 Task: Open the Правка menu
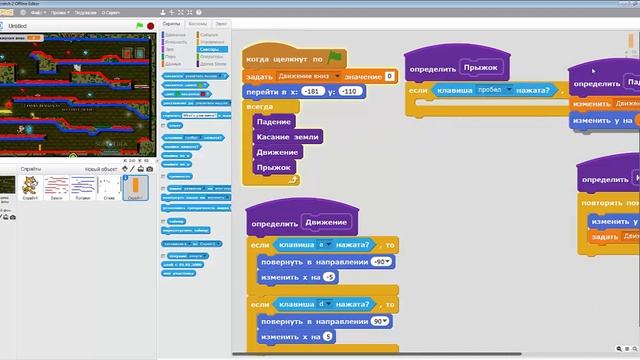pyautogui.click(x=60, y=13)
